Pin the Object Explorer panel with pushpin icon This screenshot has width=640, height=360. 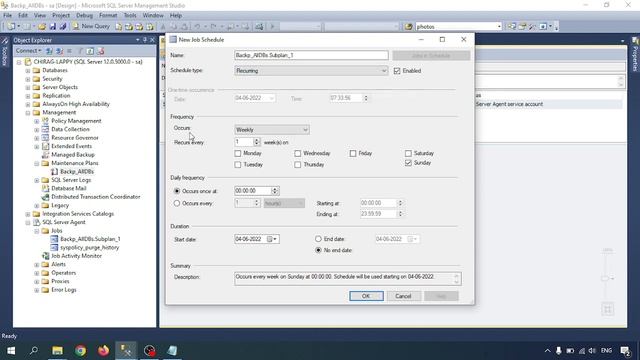click(x=145, y=40)
